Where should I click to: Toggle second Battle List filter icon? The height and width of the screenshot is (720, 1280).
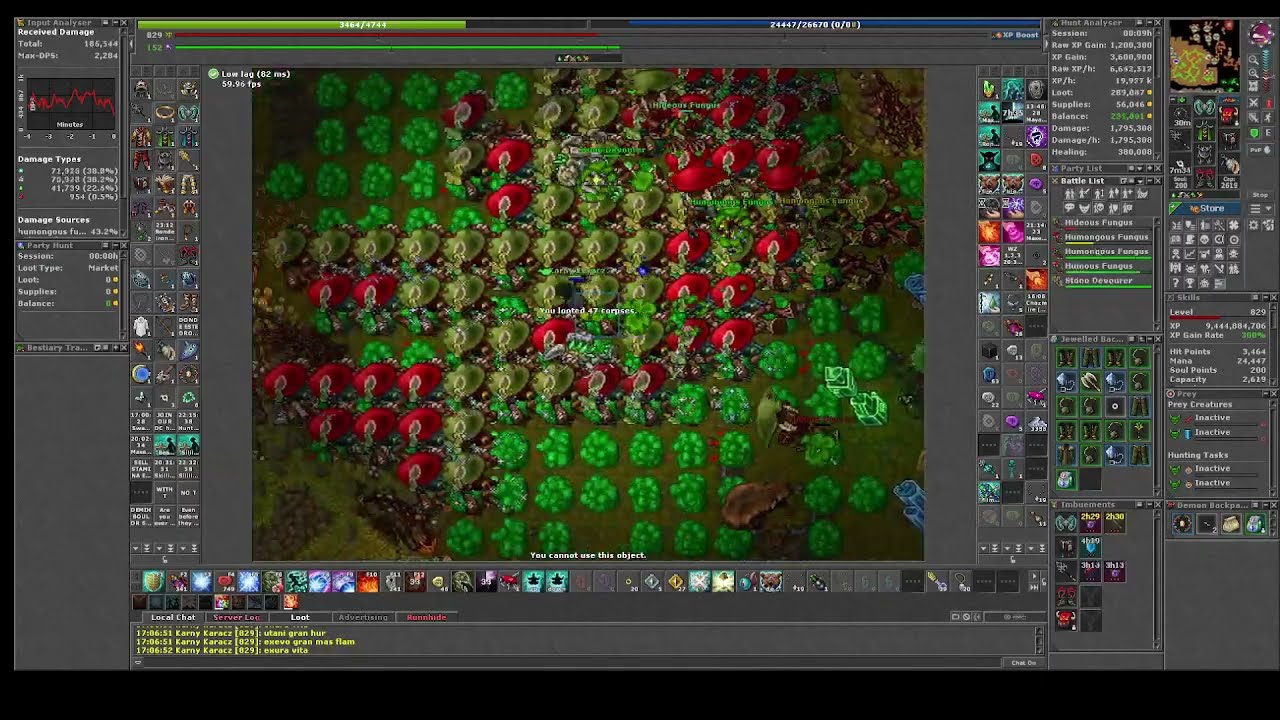pos(1084,194)
